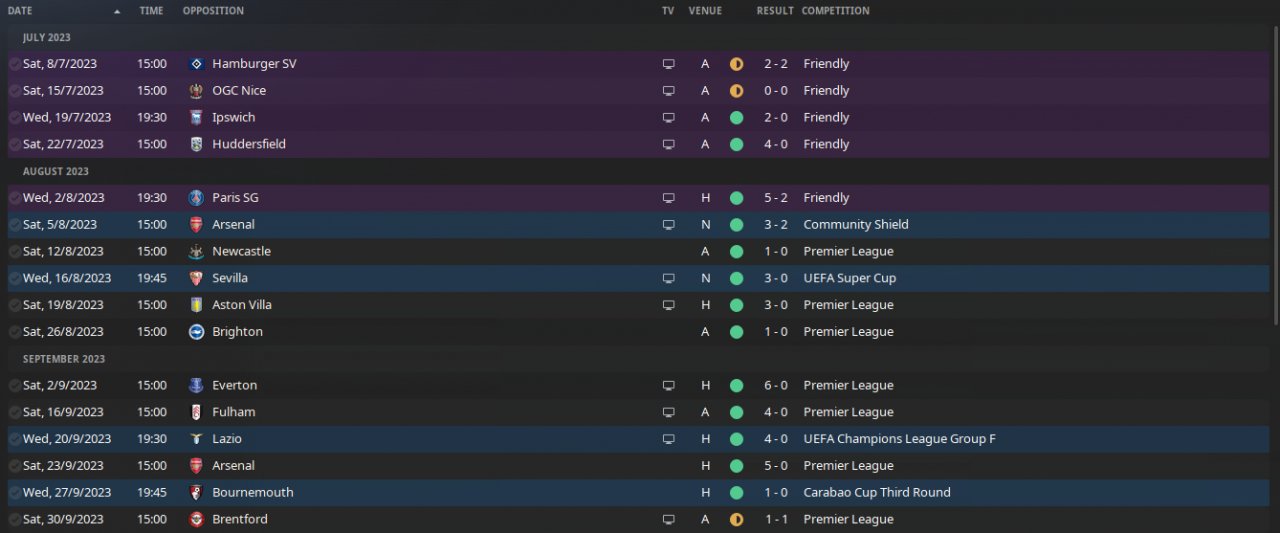1280x533 pixels.
Task: Collapse the SEPTEMBER 2023 month group
Action: [62, 359]
